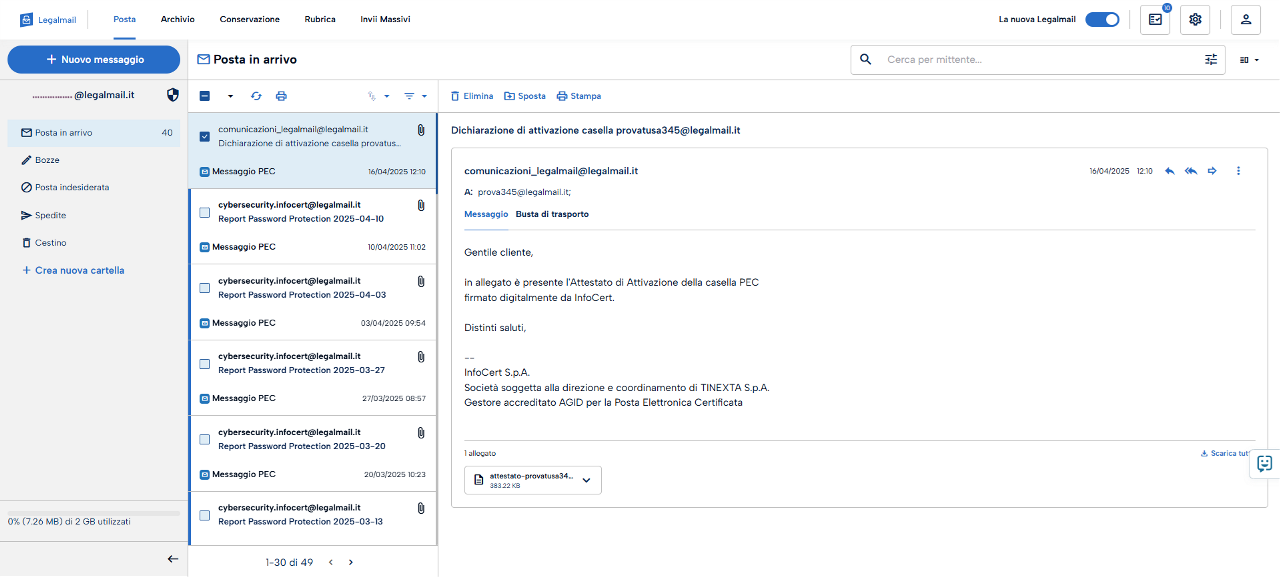Open the Conservazione menu
Viewport: 1280px width, 577px height.
tap(249, 19)
